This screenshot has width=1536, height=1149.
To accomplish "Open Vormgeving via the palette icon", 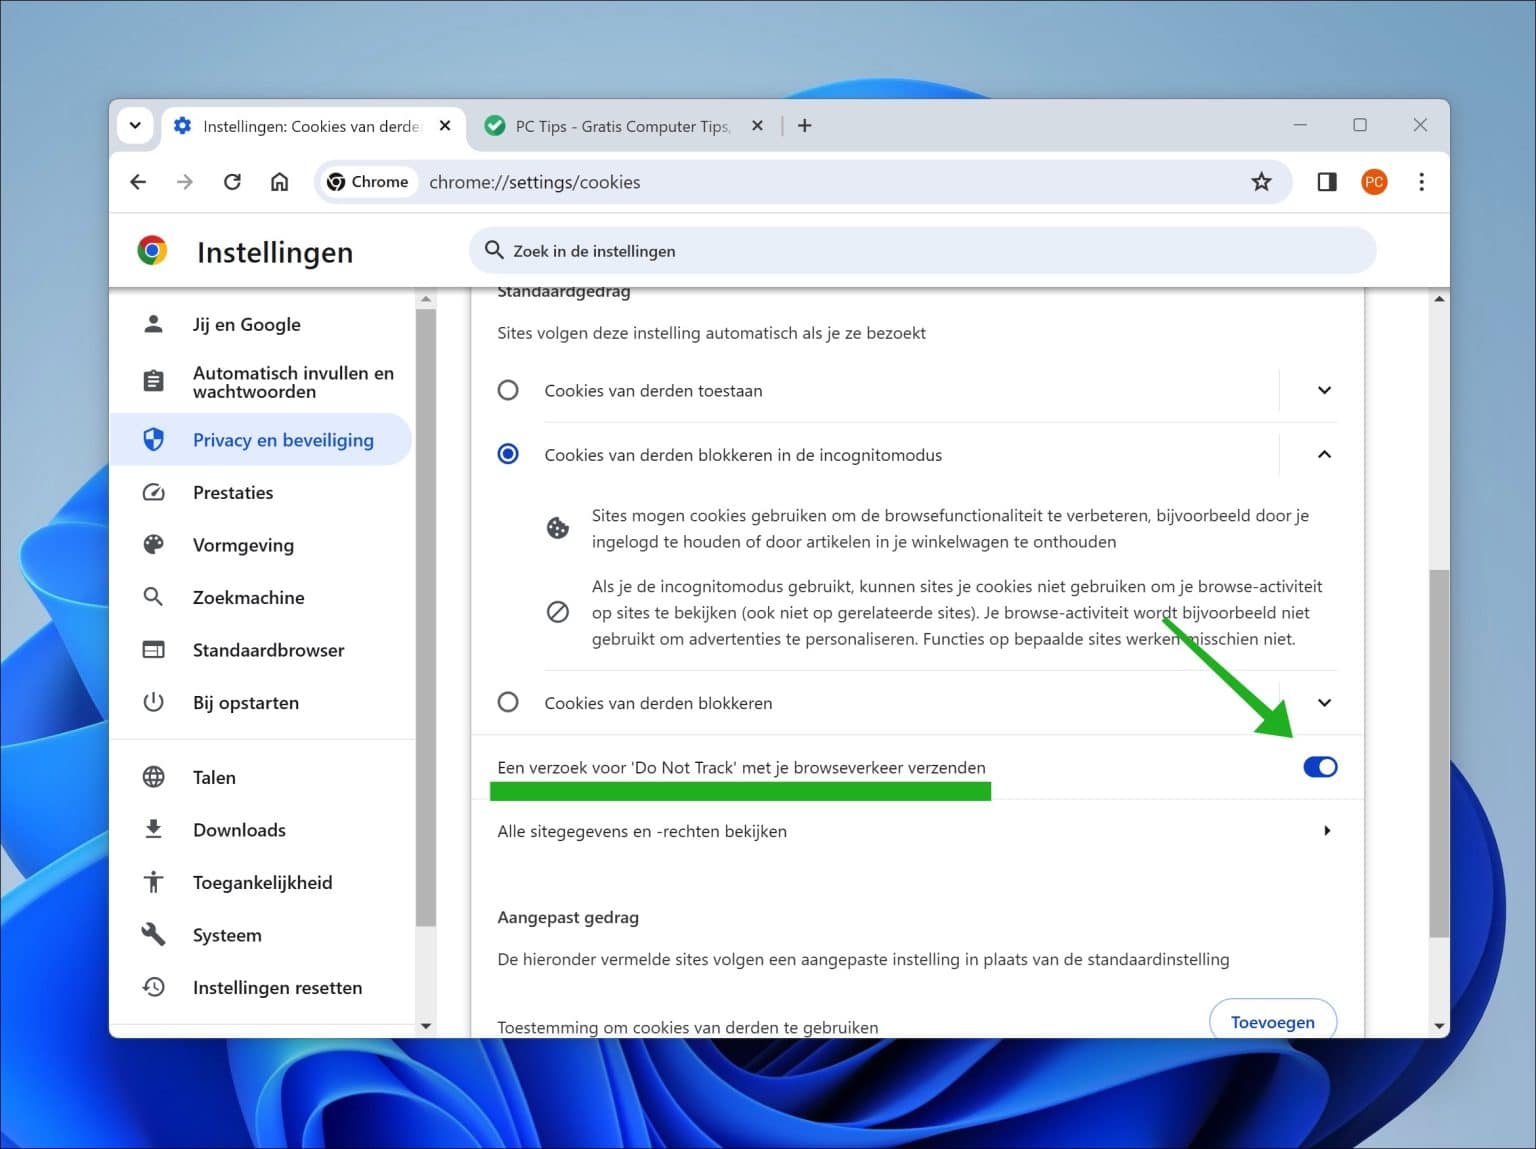I will [x=154, y=545].
